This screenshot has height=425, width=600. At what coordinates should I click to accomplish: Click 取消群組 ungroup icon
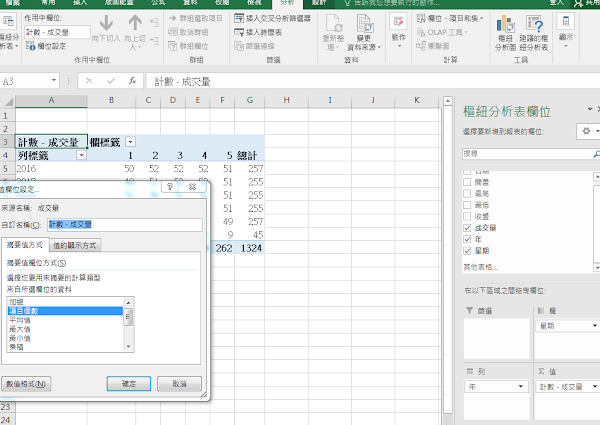tap(173, 32)
